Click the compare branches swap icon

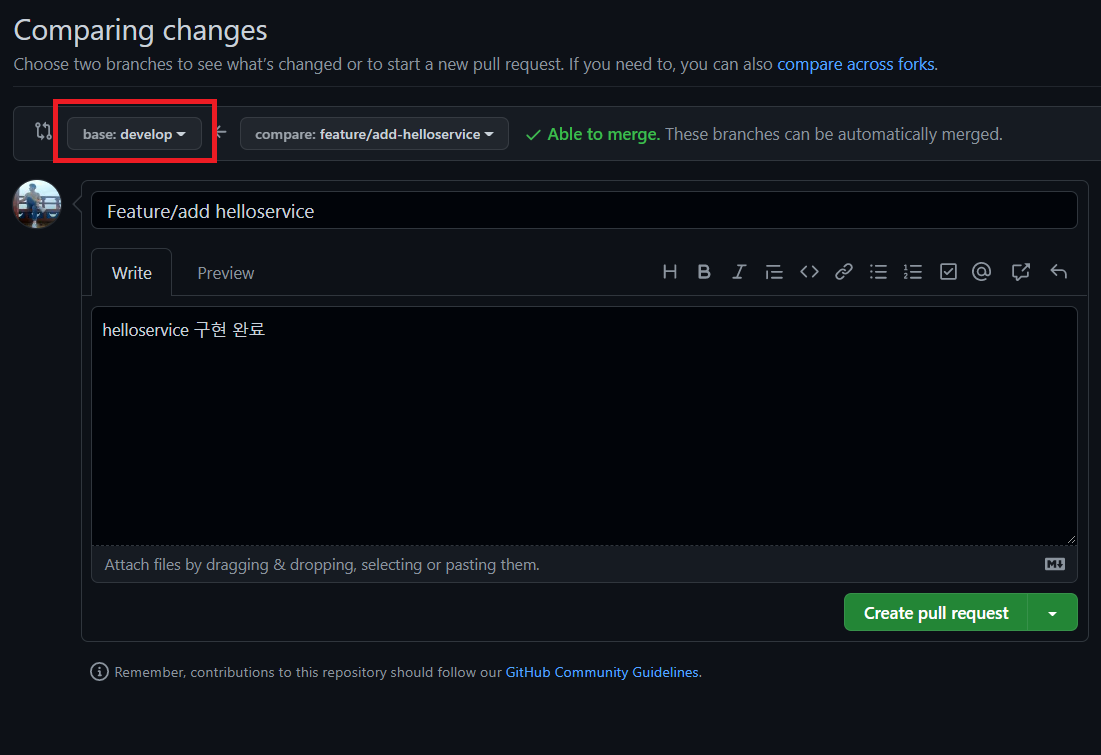pyautogui.click(x=44, y=131)
